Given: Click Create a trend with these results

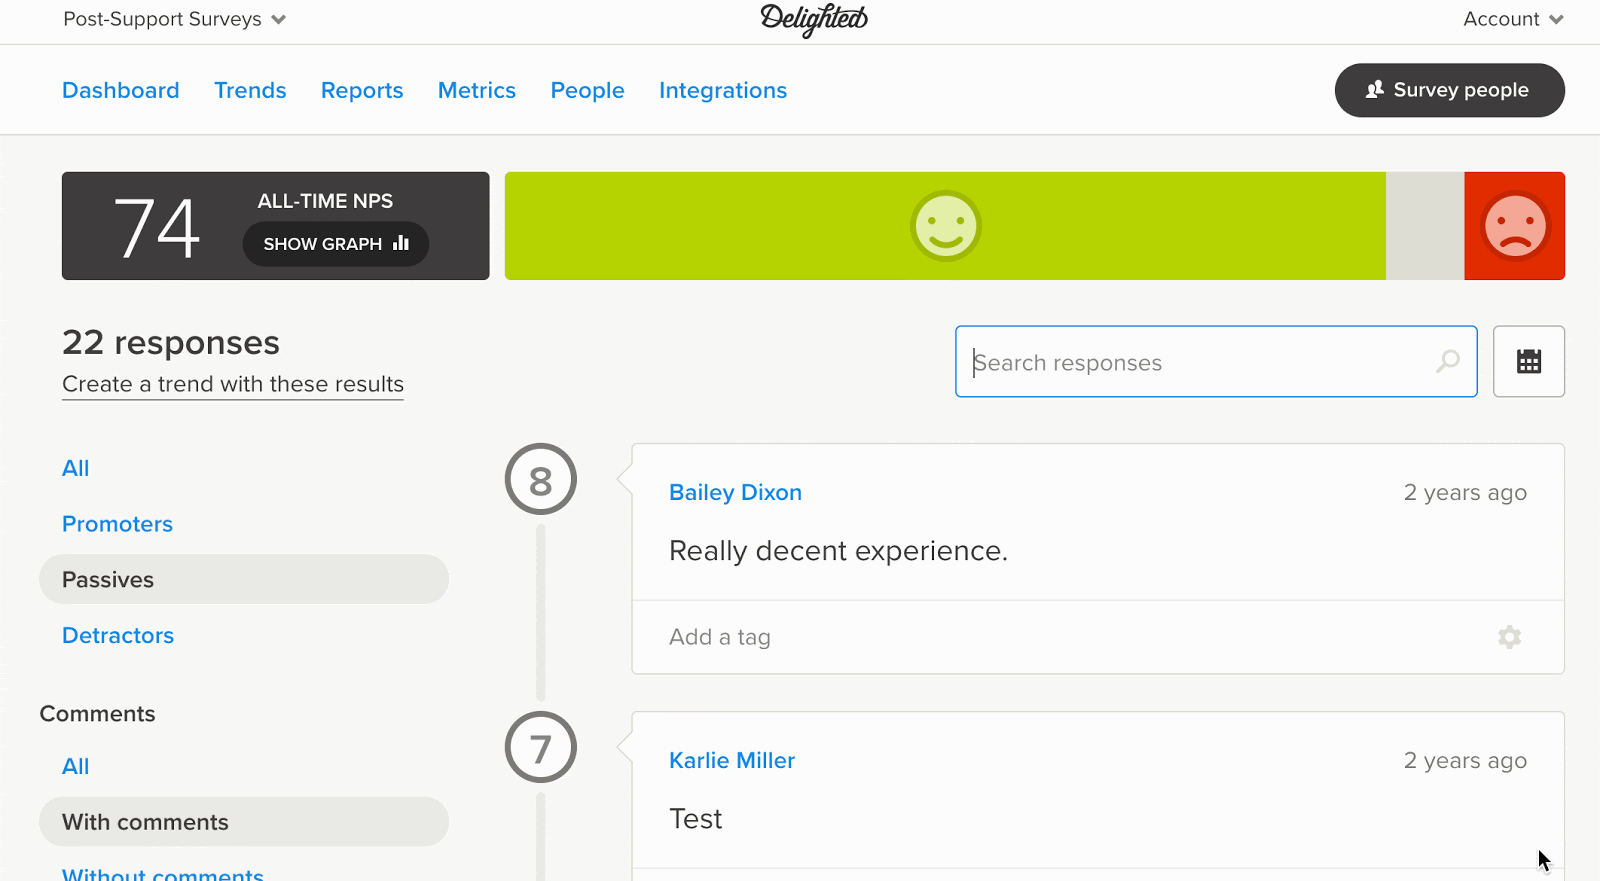Looking at the screenshot, I should pyautogui.click(x=233, y=384).
